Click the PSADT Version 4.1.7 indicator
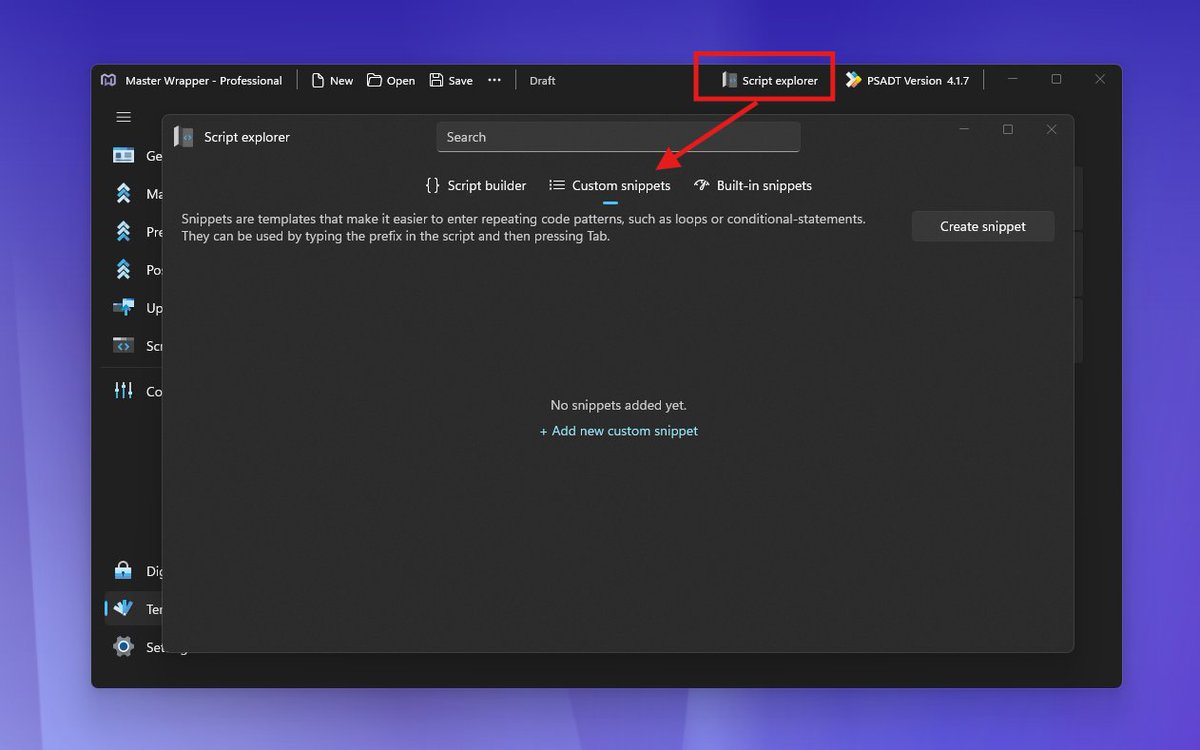The width and height of the screenshot is (1200, 750). pos(907,80)
